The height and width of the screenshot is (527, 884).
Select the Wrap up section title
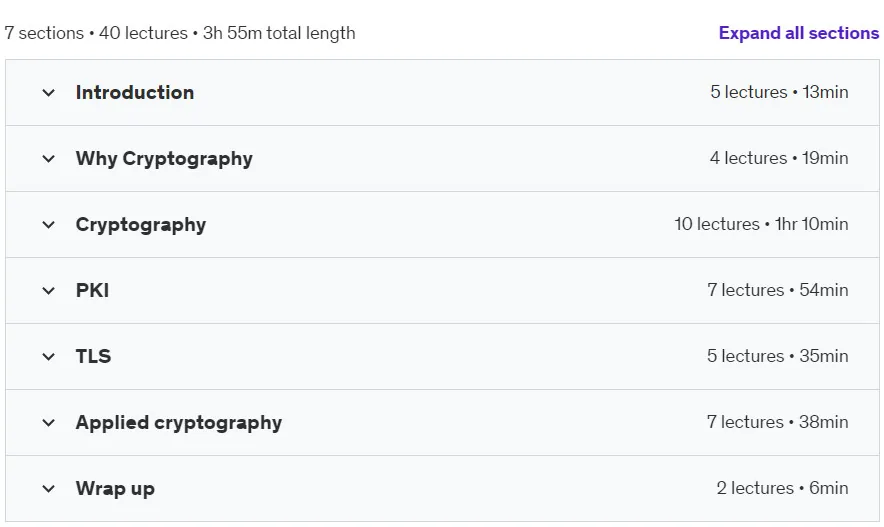[115, 489]
